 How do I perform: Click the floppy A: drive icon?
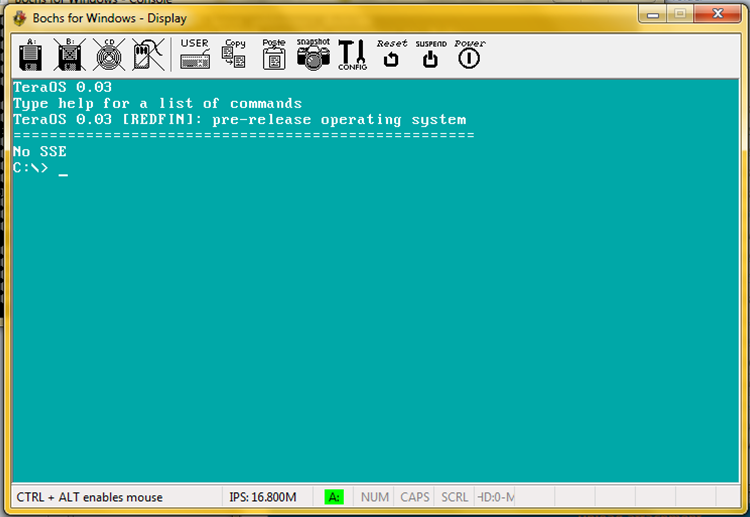click(x=31, y=55)
